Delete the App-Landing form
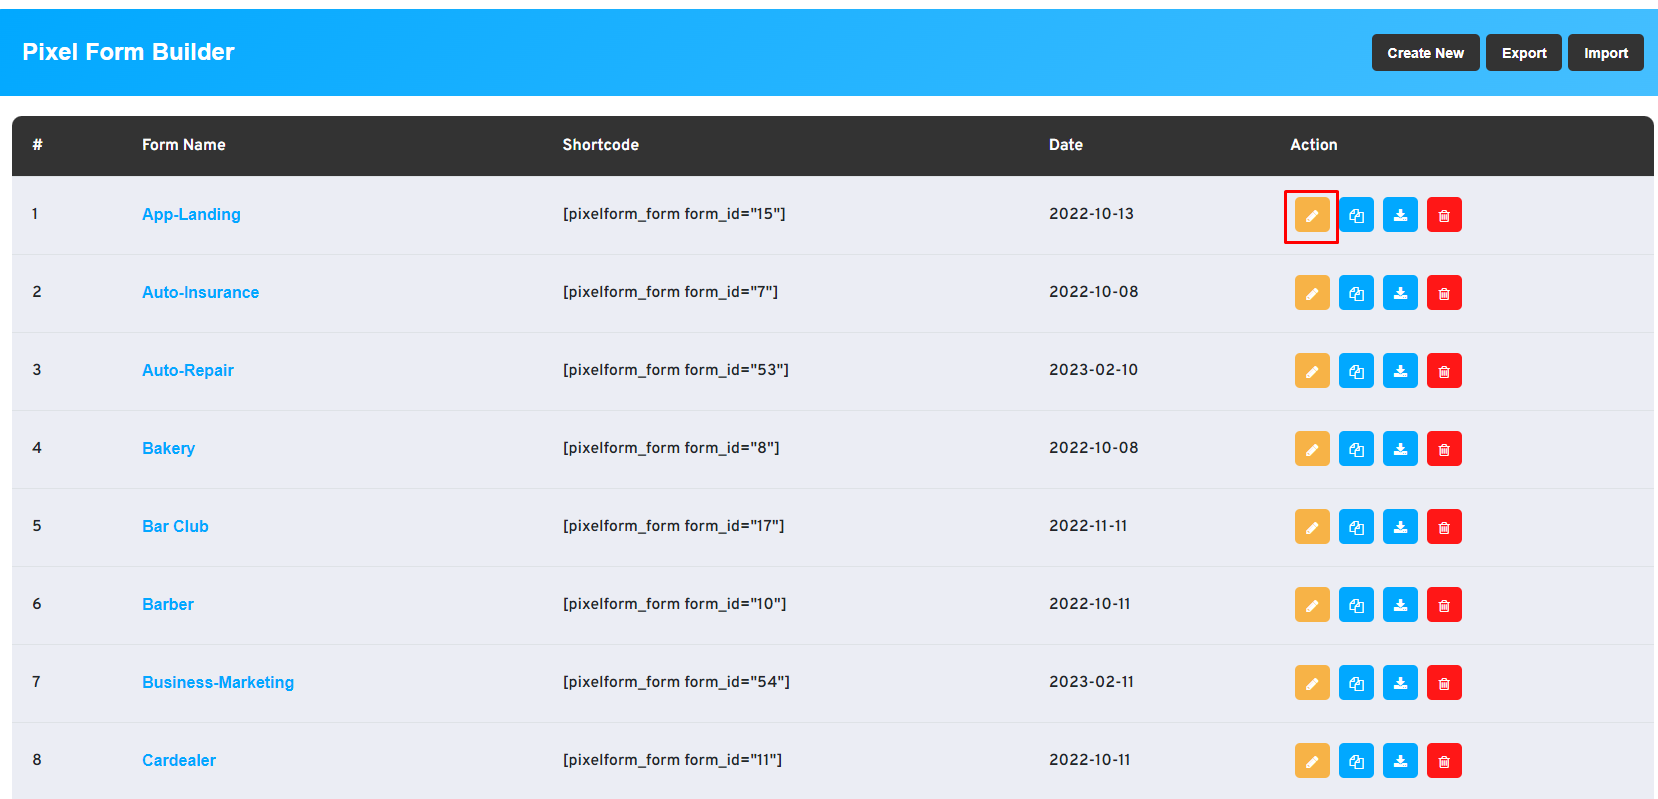Image resolution: width=1658 pixels, height=799 pixels. pyautogui.click(x=1444, y=215)
